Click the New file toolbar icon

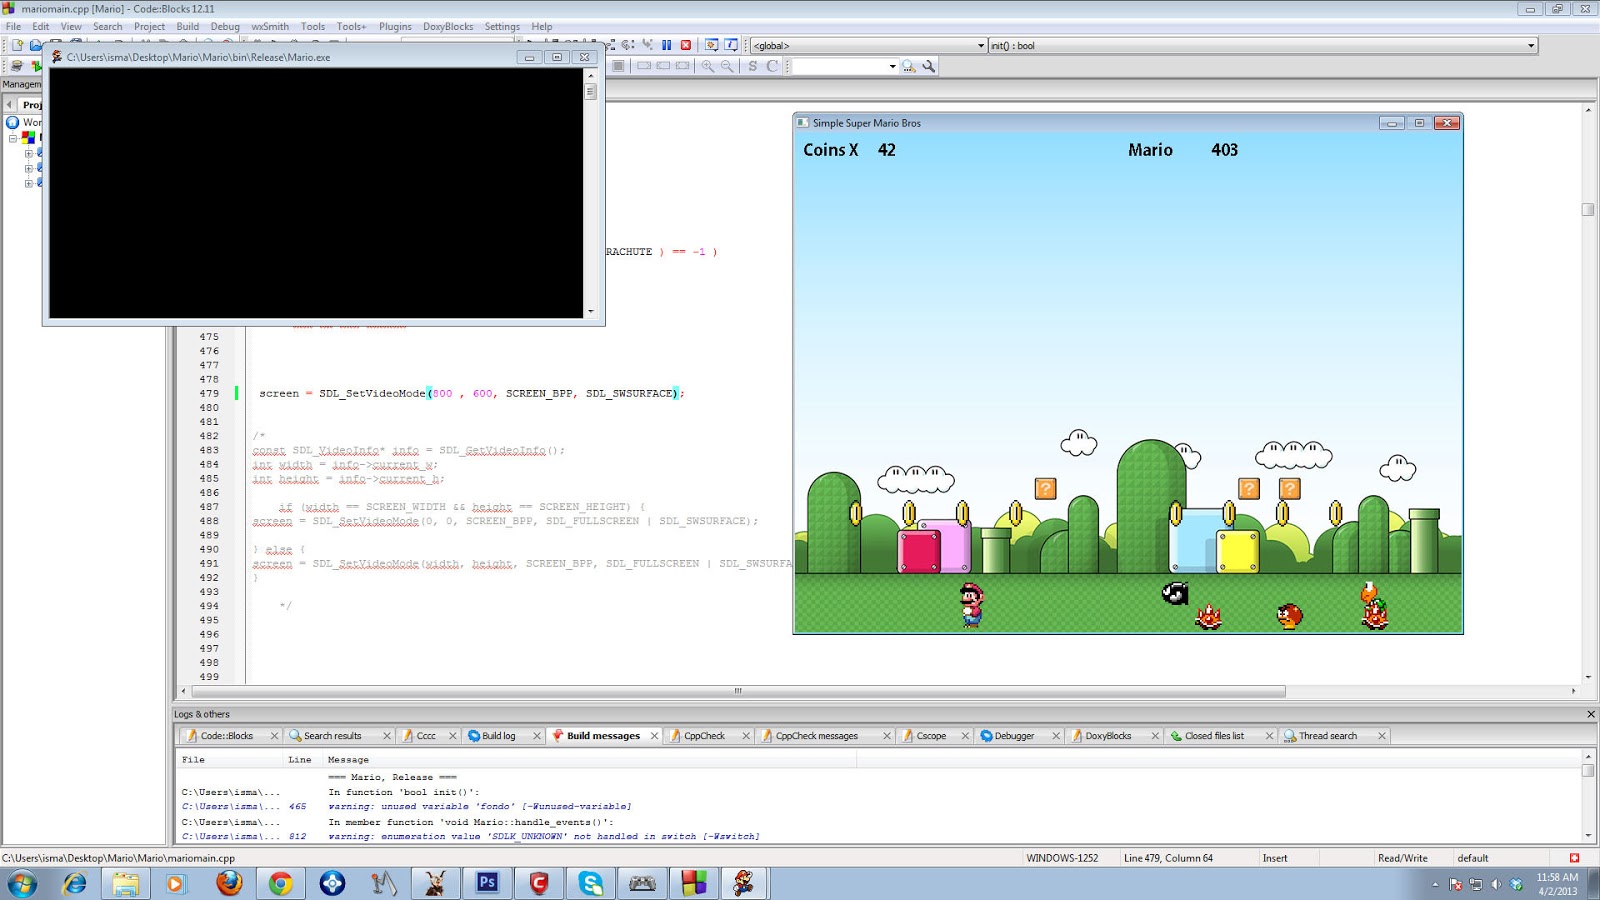(17, 45)
